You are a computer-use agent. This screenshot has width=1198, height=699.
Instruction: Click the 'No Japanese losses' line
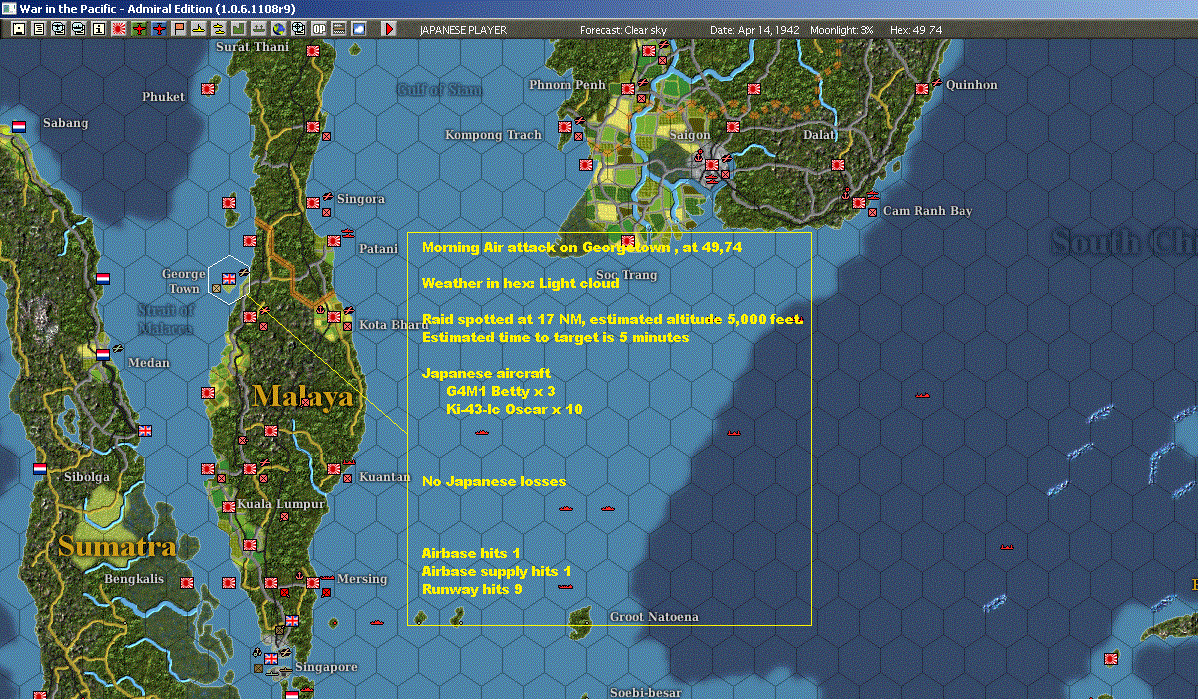tap(494, 481)
